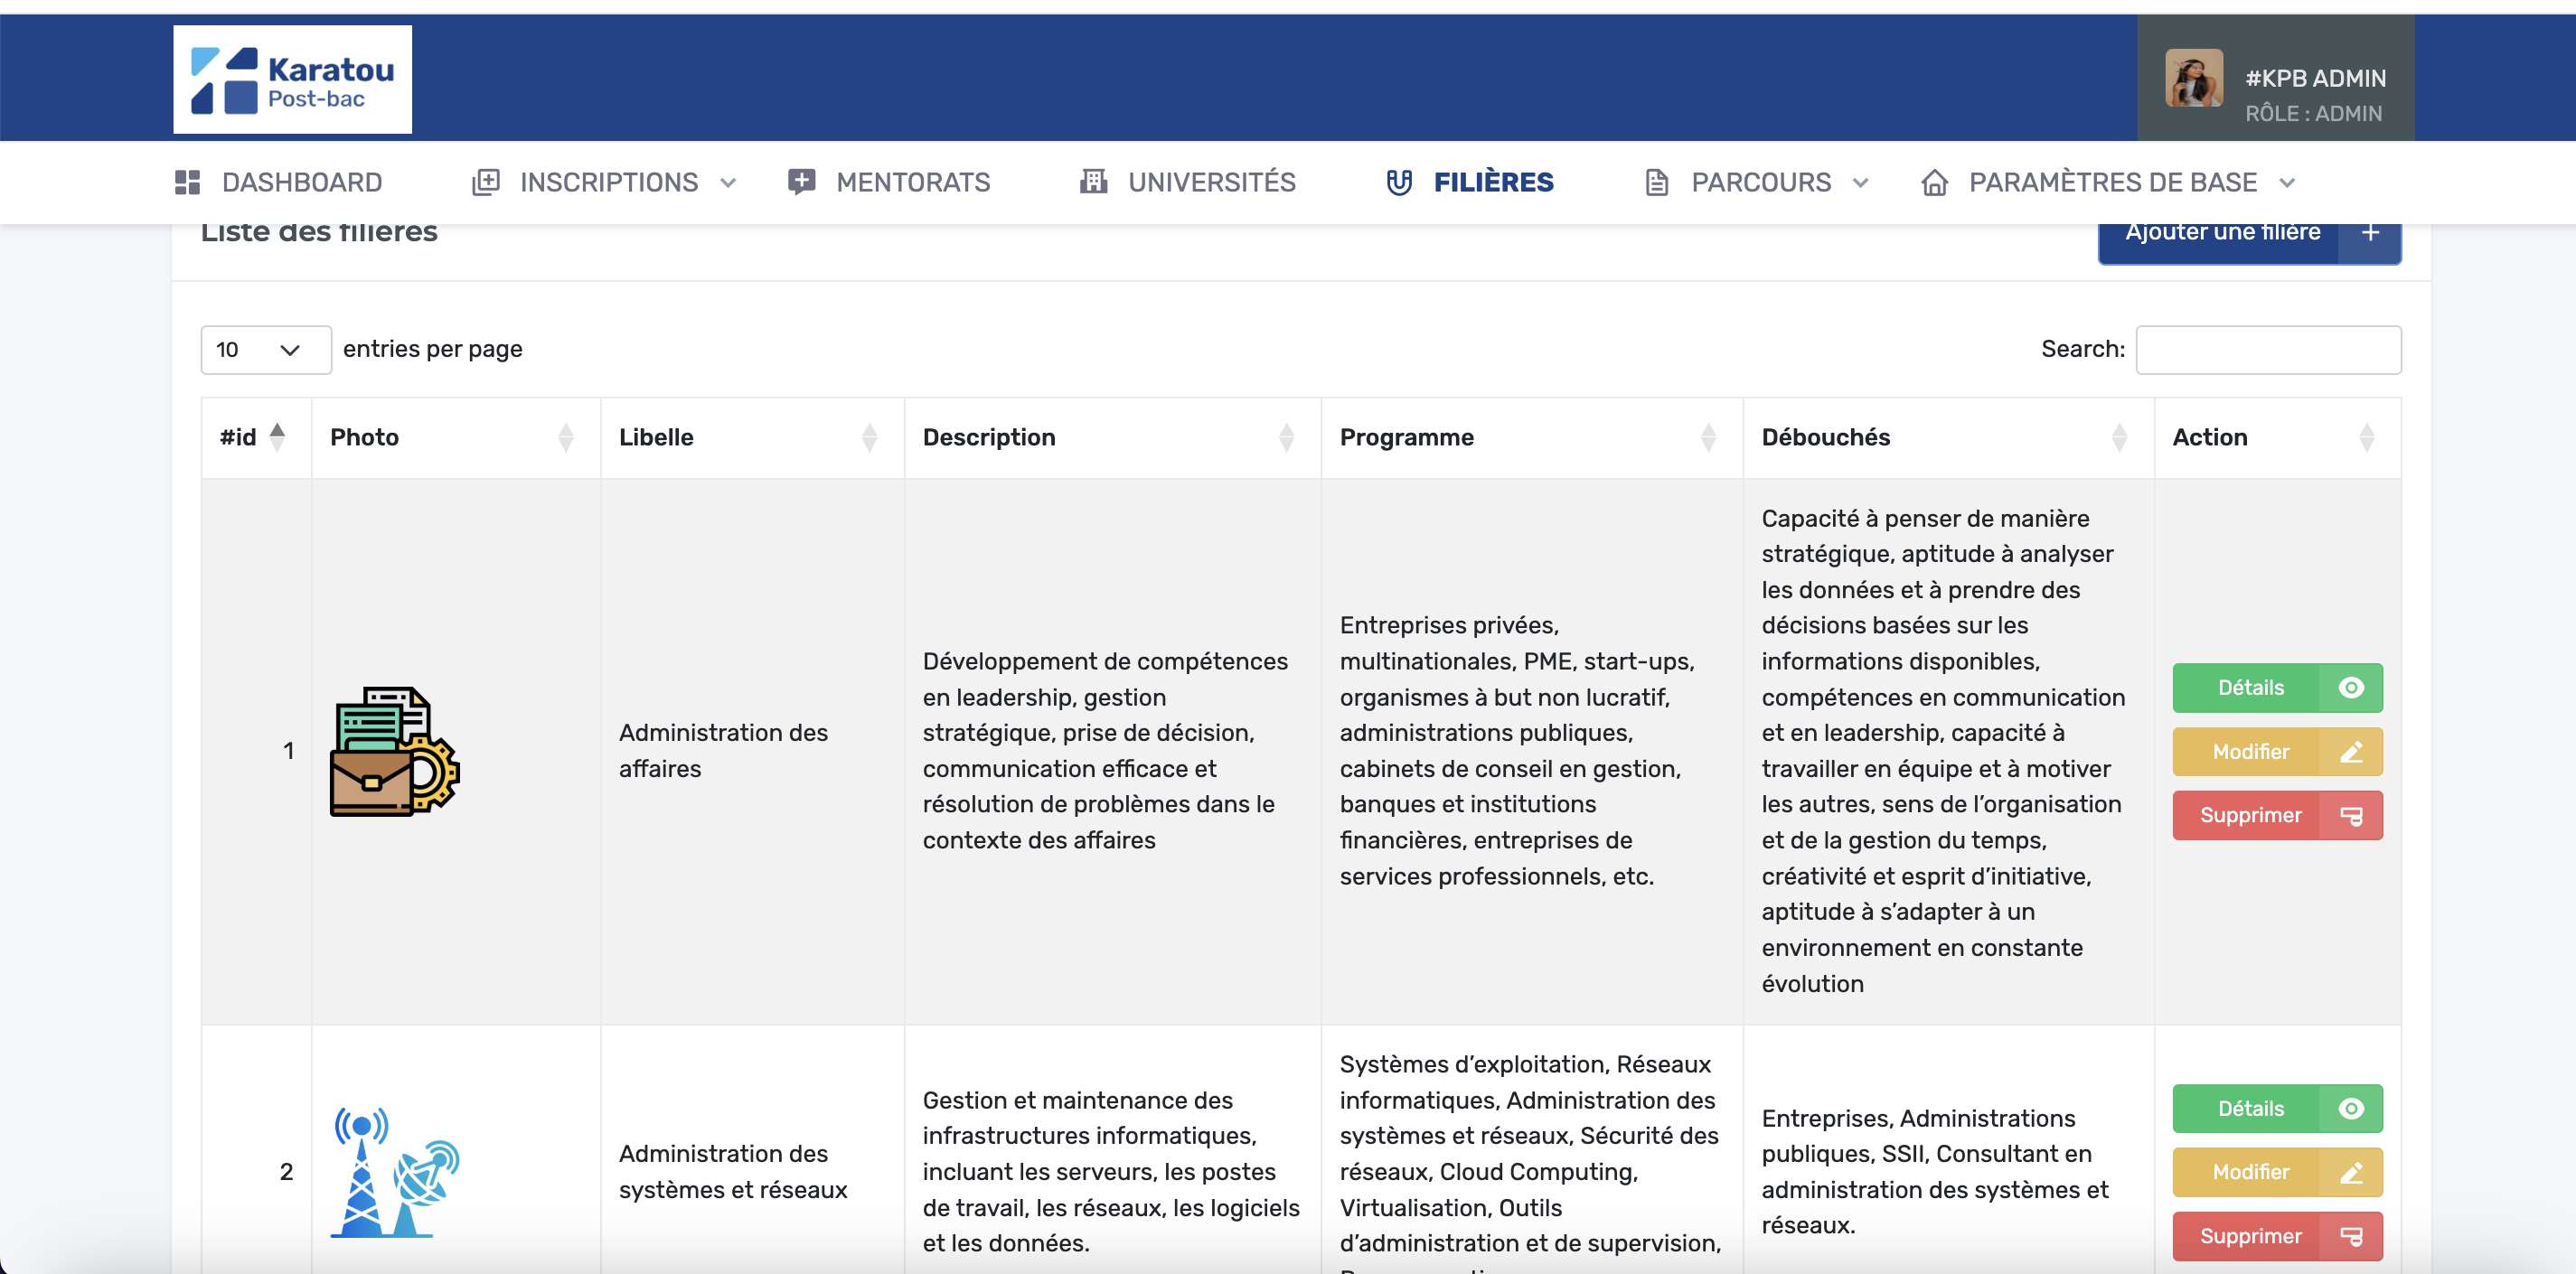The height and width of the screenshot is (1274, 2576).
Task: Click the Dashboard grid icon
Action: tap(187, 182)
